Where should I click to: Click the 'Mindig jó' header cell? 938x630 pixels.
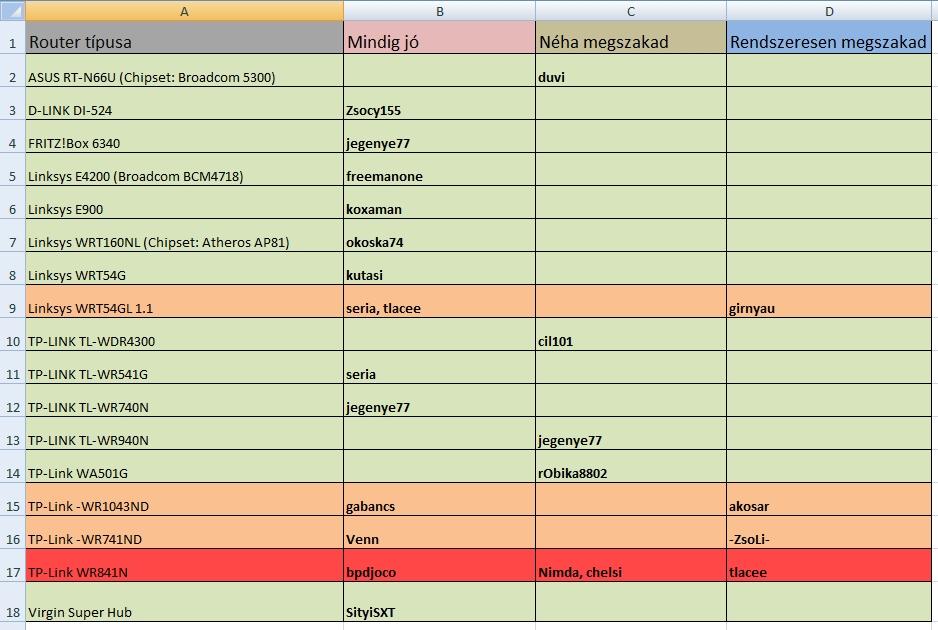[440, 37]
